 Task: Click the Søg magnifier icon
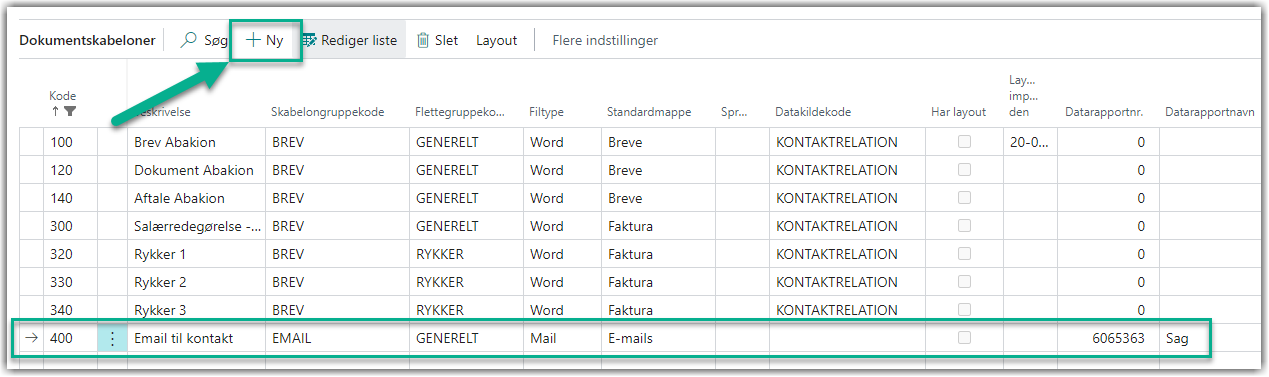(x=189, y=41)
